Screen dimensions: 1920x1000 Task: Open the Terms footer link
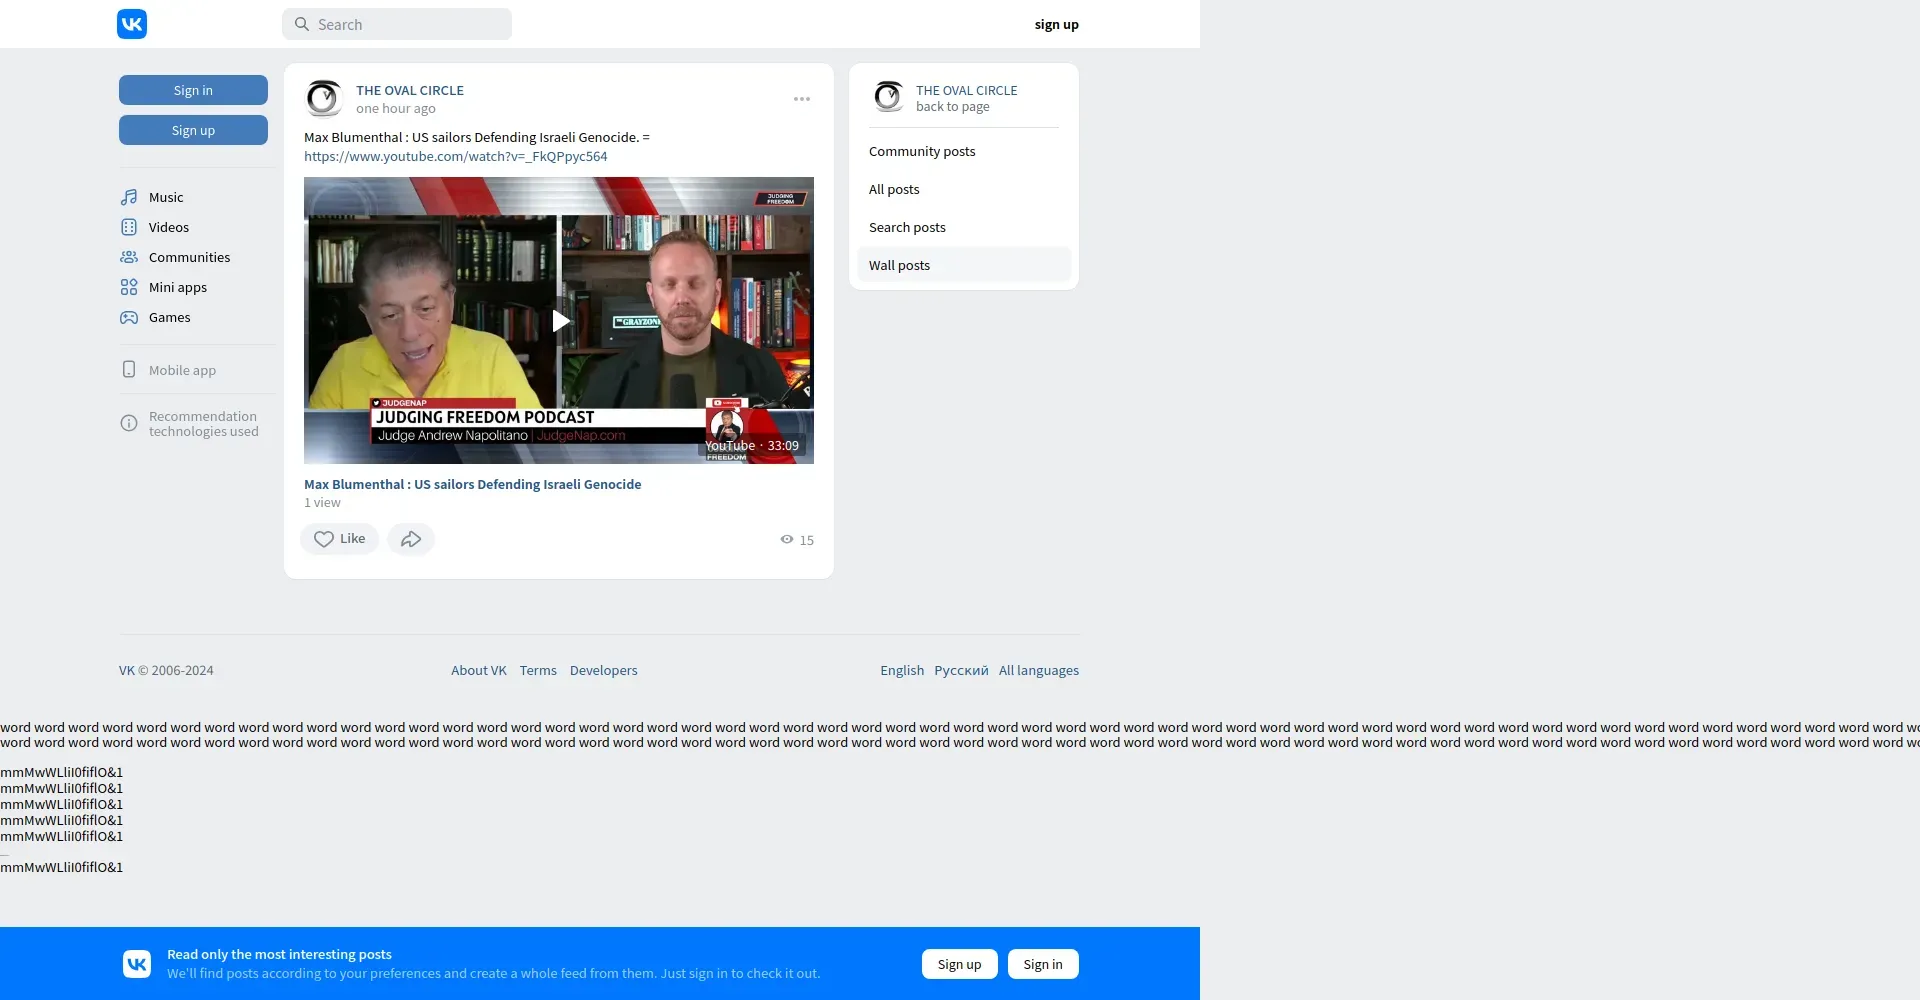click(x=538, y=671)
